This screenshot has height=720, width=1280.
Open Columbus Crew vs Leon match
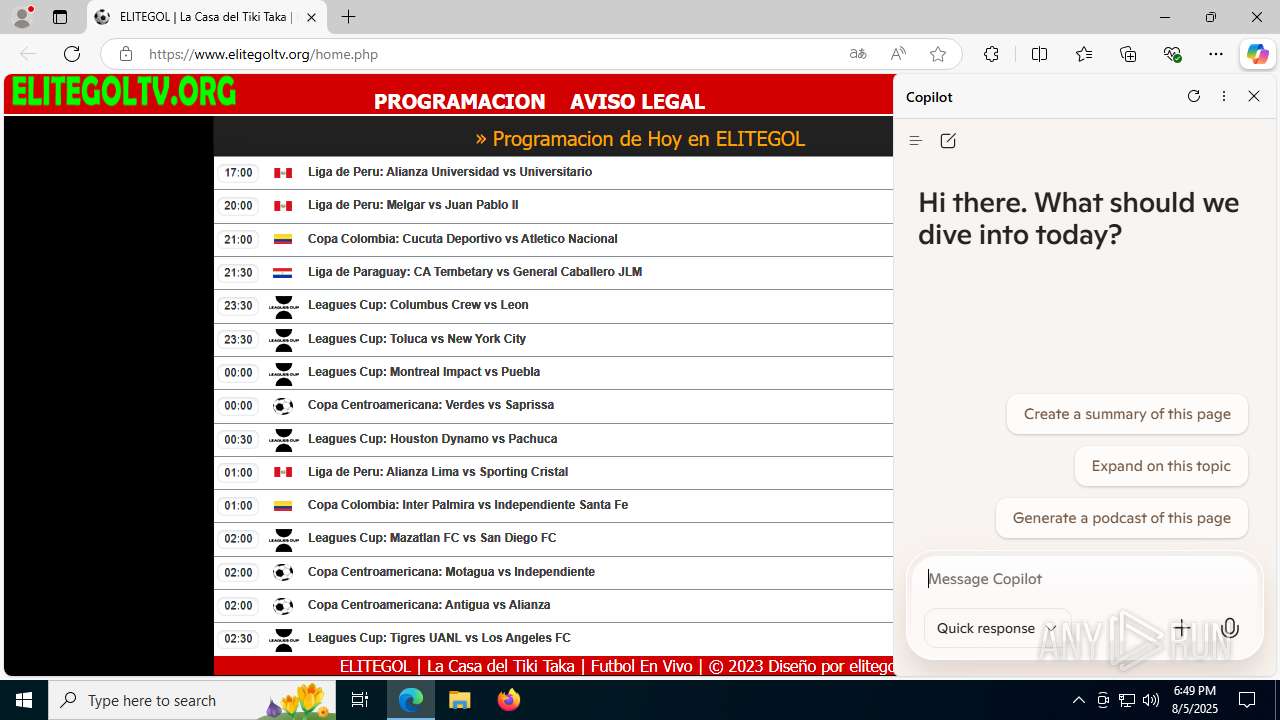[418, 305]
